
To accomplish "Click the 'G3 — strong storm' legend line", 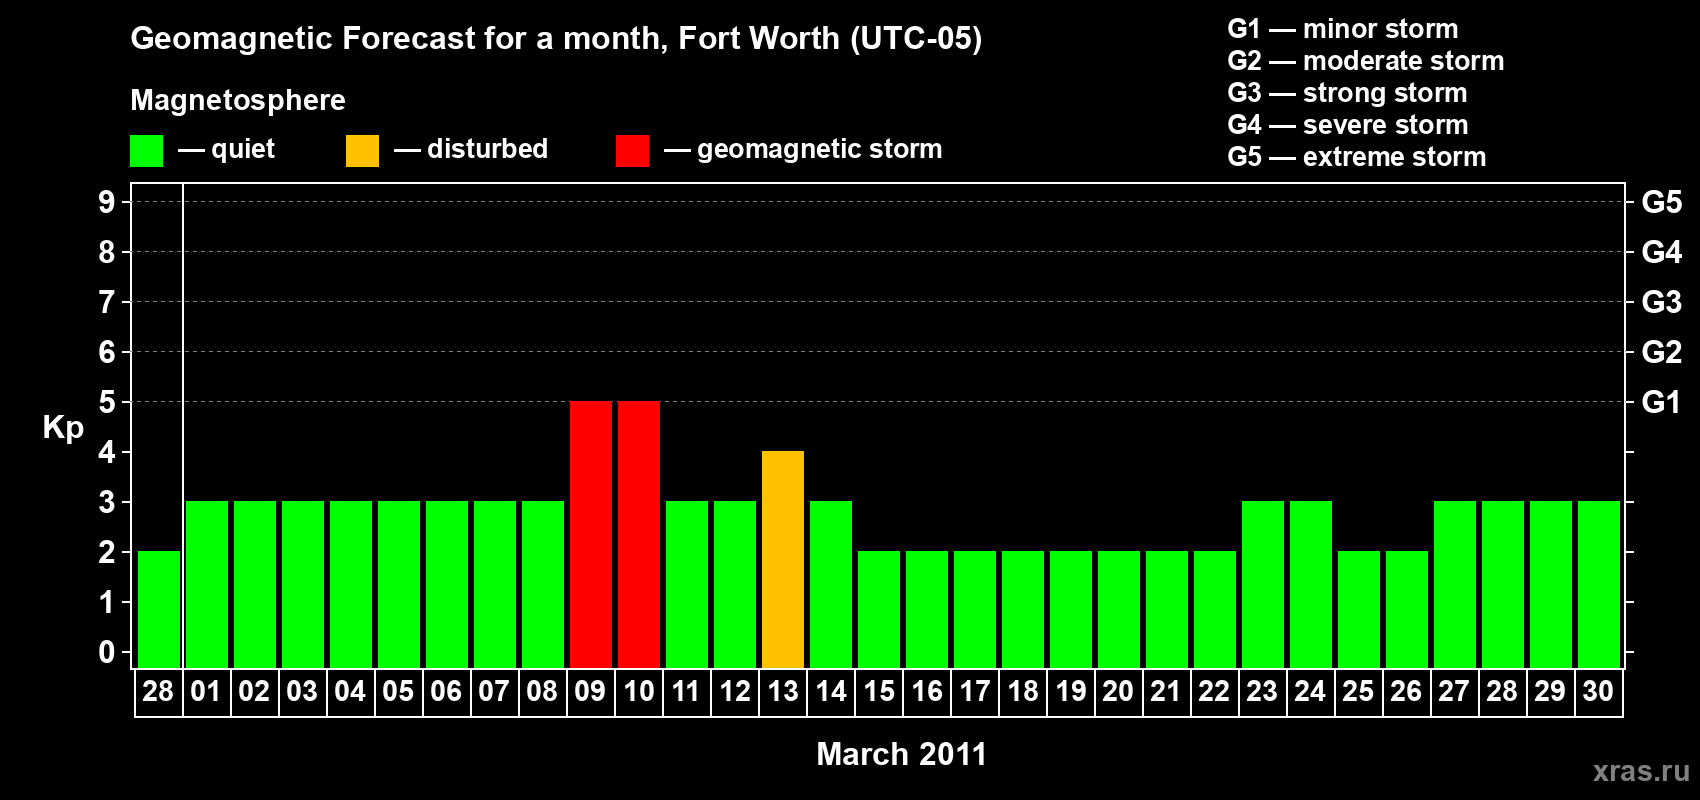I will [1347, 93].
